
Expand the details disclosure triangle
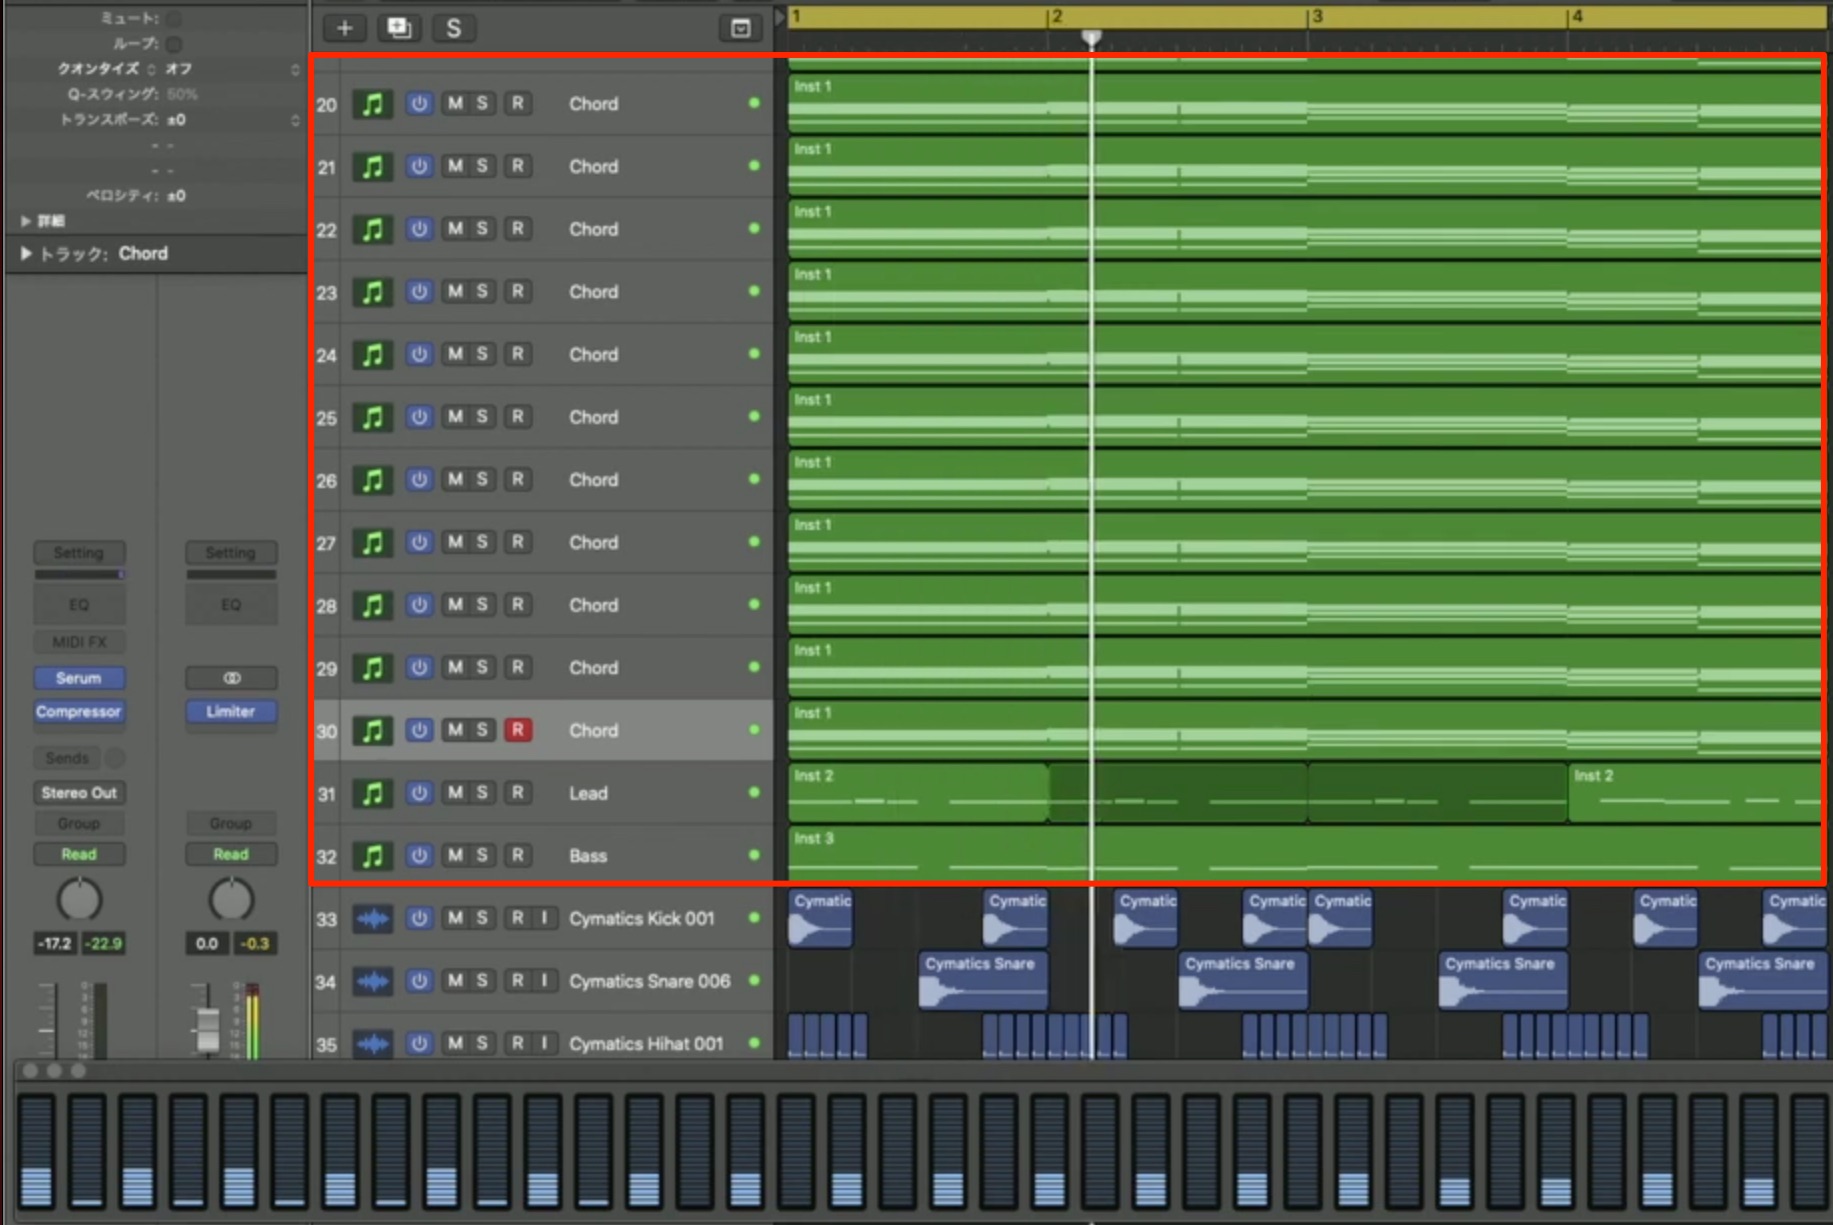25,221
